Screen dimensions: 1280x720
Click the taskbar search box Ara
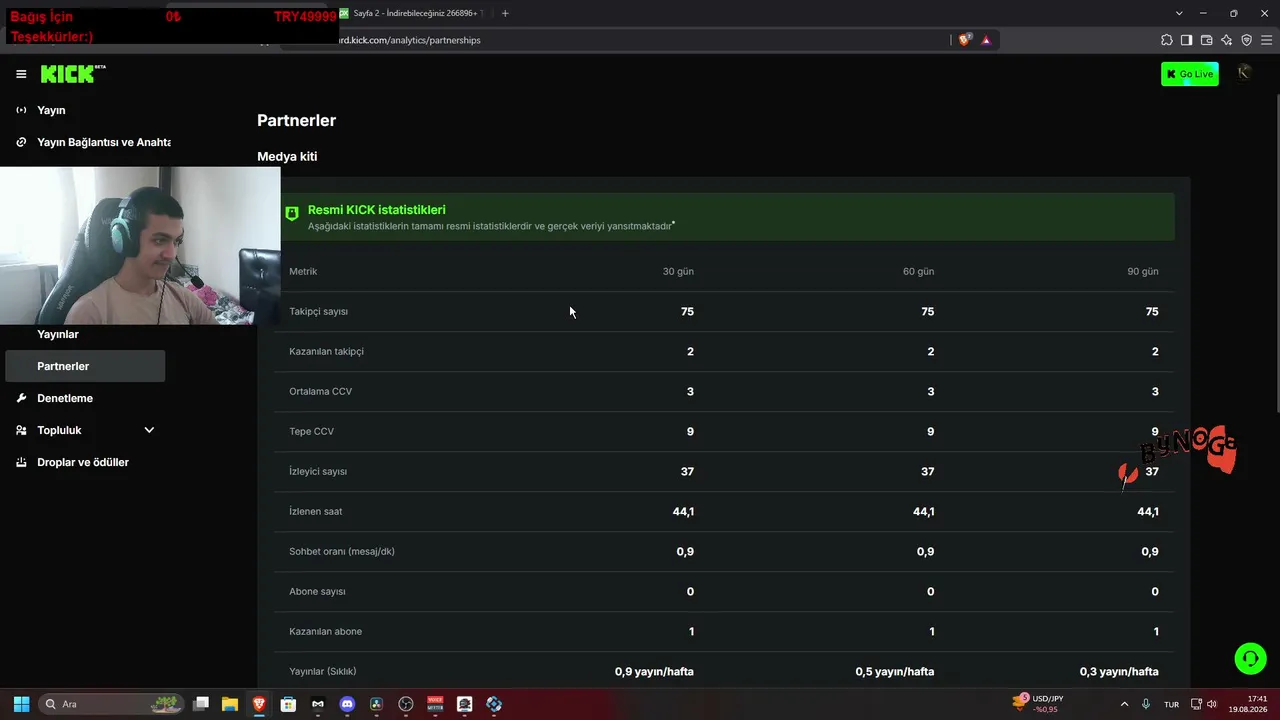(x=112, y=704)
